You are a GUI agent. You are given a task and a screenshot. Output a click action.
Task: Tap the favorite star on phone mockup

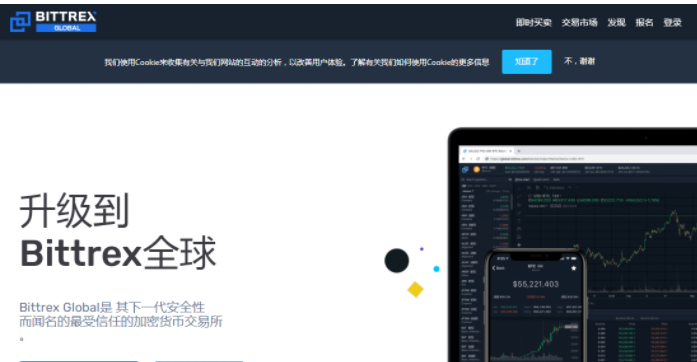[x=573, y=268]
